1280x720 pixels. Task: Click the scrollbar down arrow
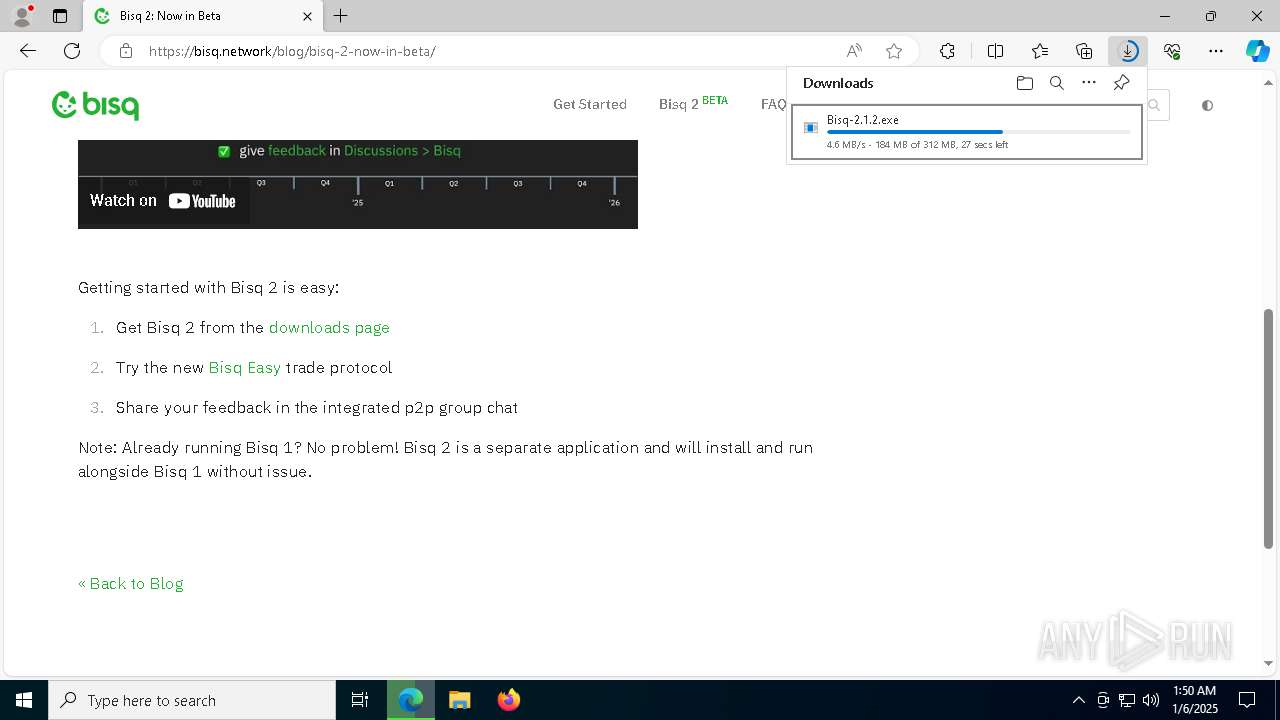(x=1268, y=663)
